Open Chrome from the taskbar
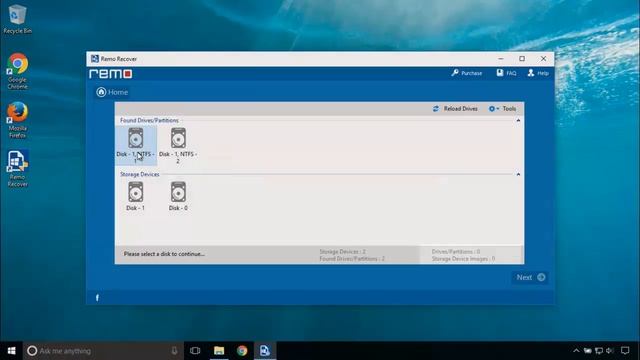 pyautogui.click(x=242, y=351)
